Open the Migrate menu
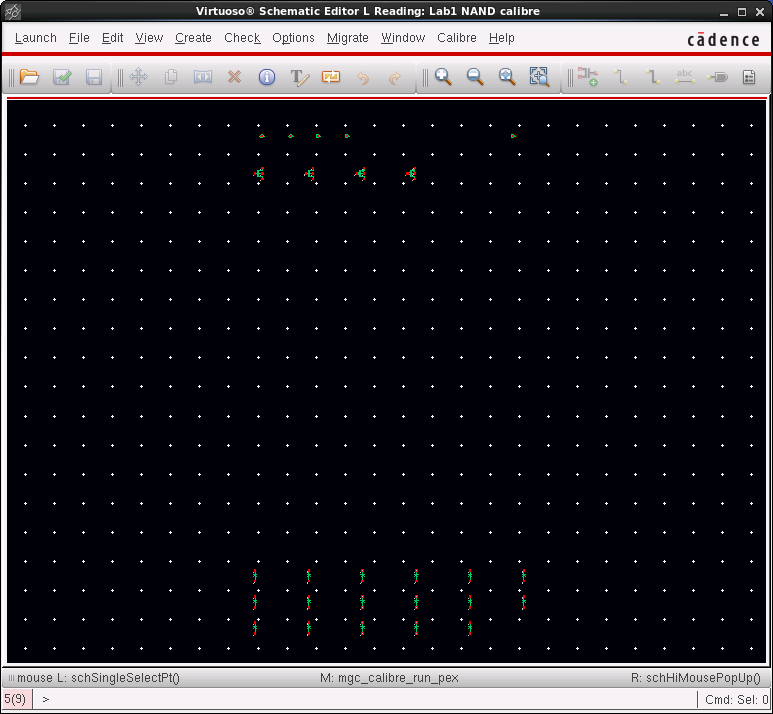Screen dimensions: 773x714 pyautogui.click(x=348, y=38)
